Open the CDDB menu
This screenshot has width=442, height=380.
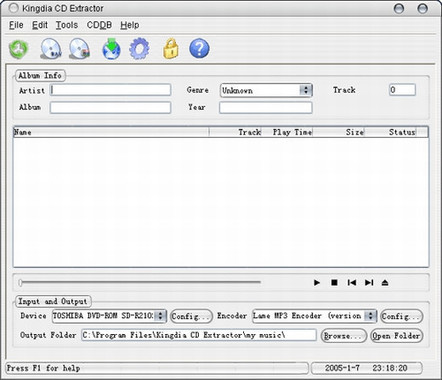click(99, 25)
